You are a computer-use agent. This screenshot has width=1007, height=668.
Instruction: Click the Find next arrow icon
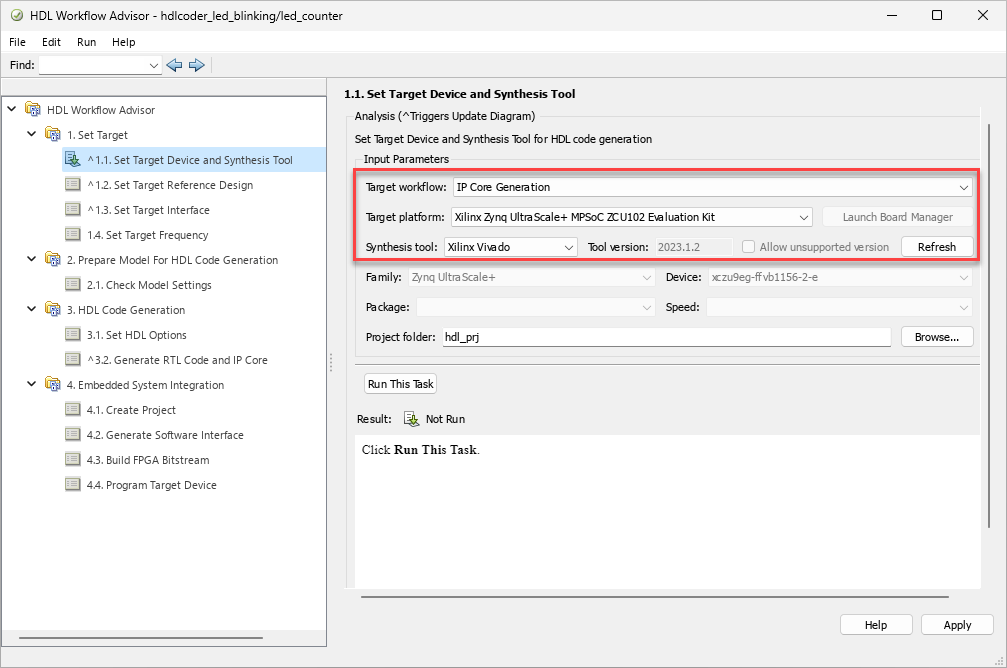[x=197, y=65]
